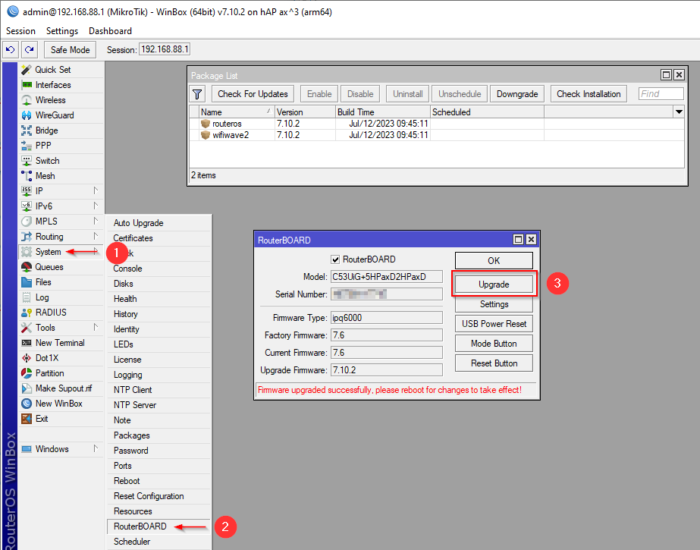Expand the Tools submenu arrow
The height and width of the screenshot is (550, 700).
coord(95,327)
